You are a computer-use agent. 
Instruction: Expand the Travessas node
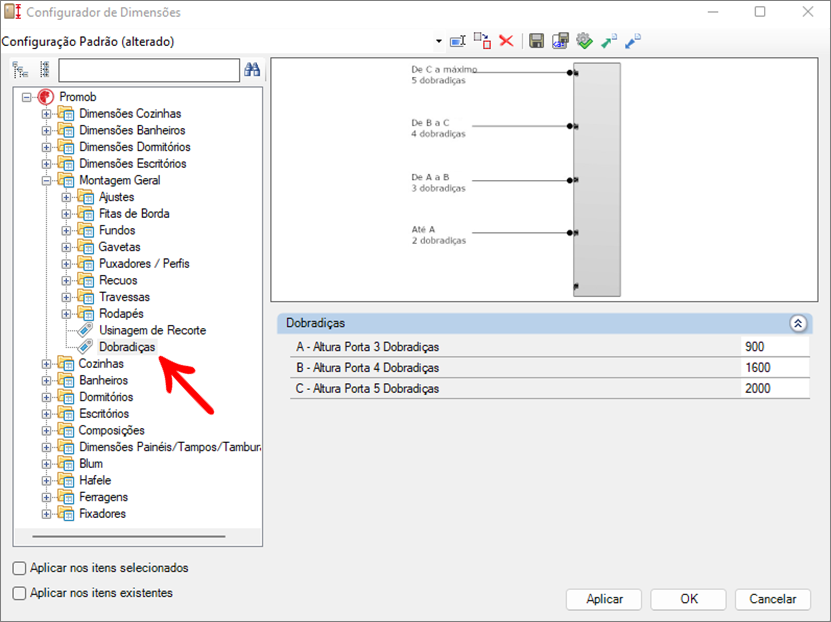point(66,297)
